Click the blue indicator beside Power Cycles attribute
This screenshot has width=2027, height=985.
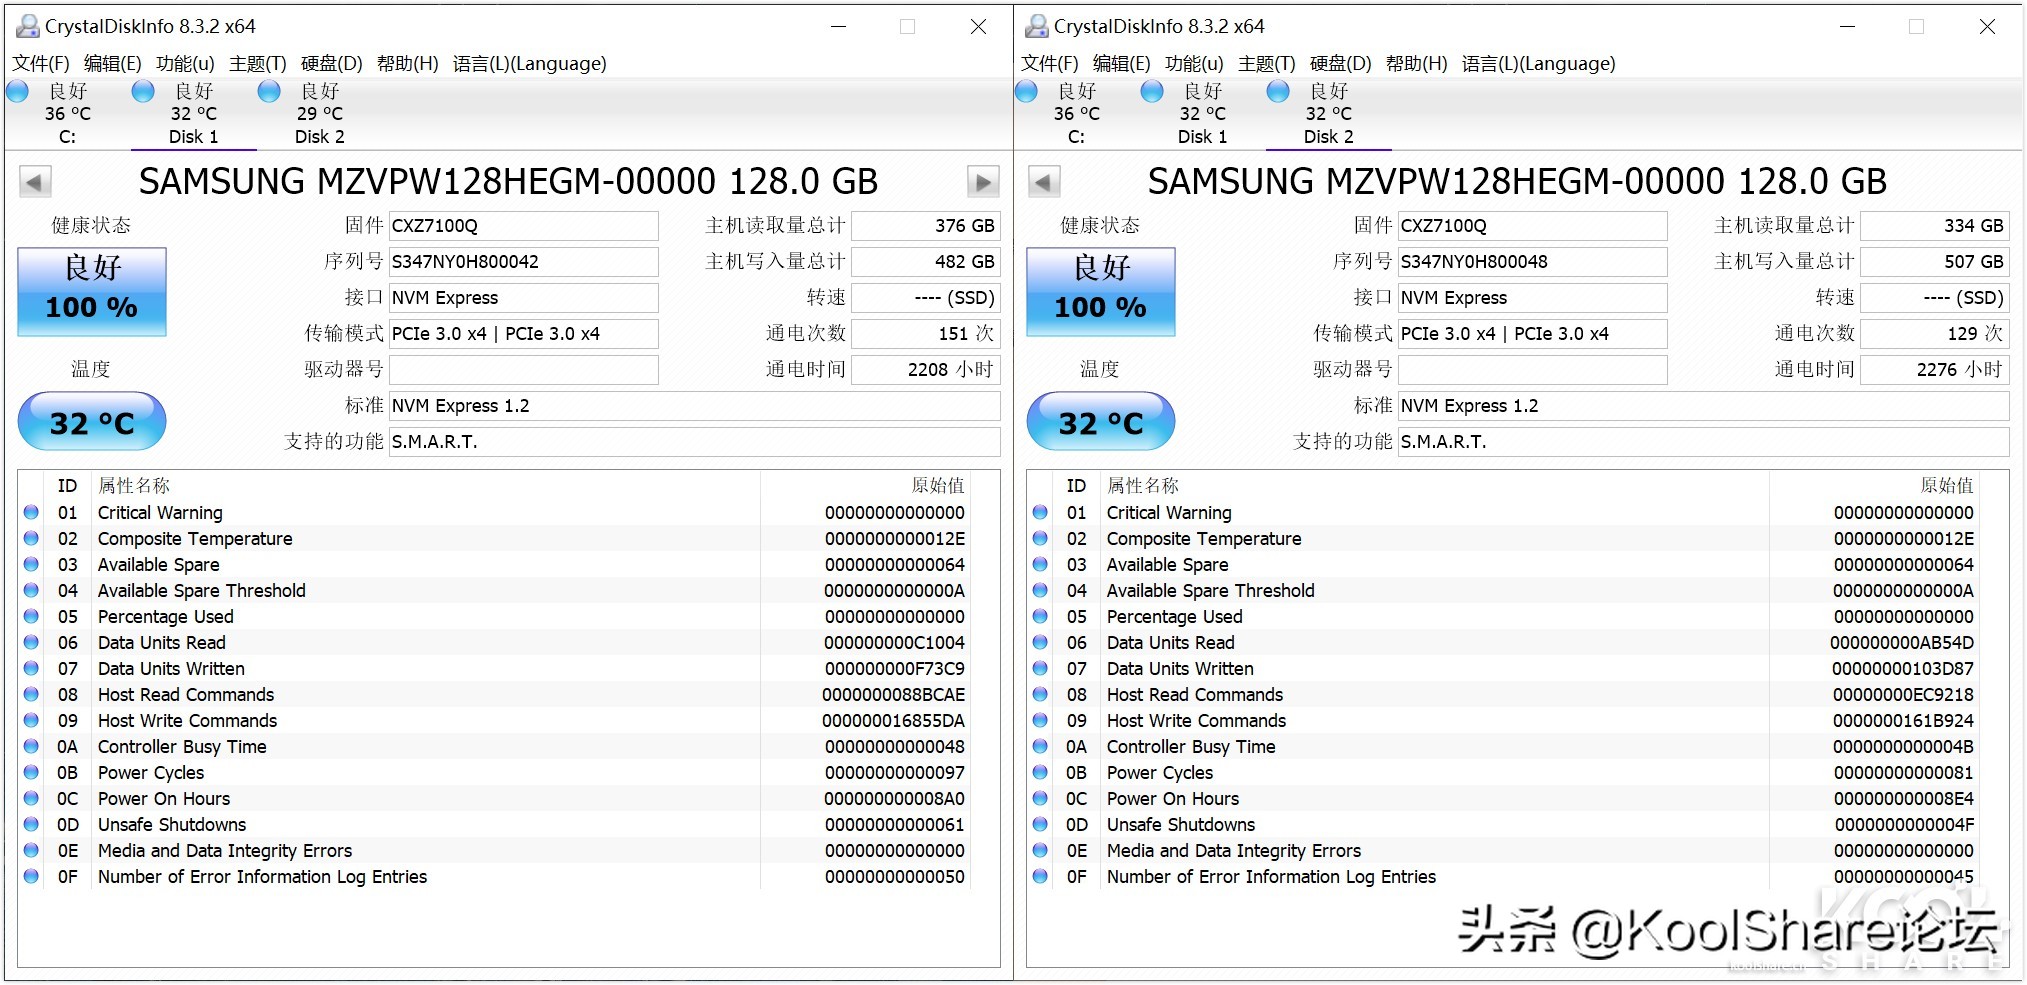click(x=30, y=772)
